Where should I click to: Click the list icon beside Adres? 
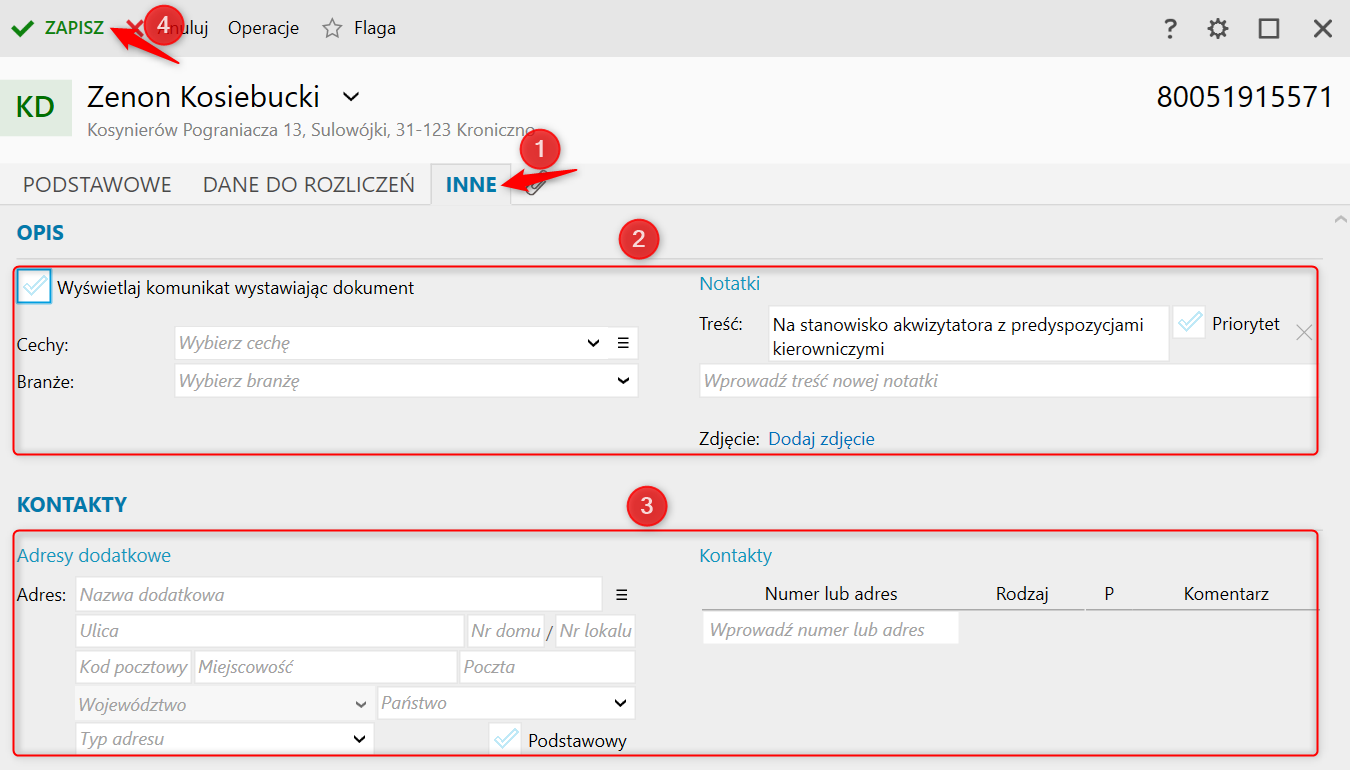click(621, 595)
